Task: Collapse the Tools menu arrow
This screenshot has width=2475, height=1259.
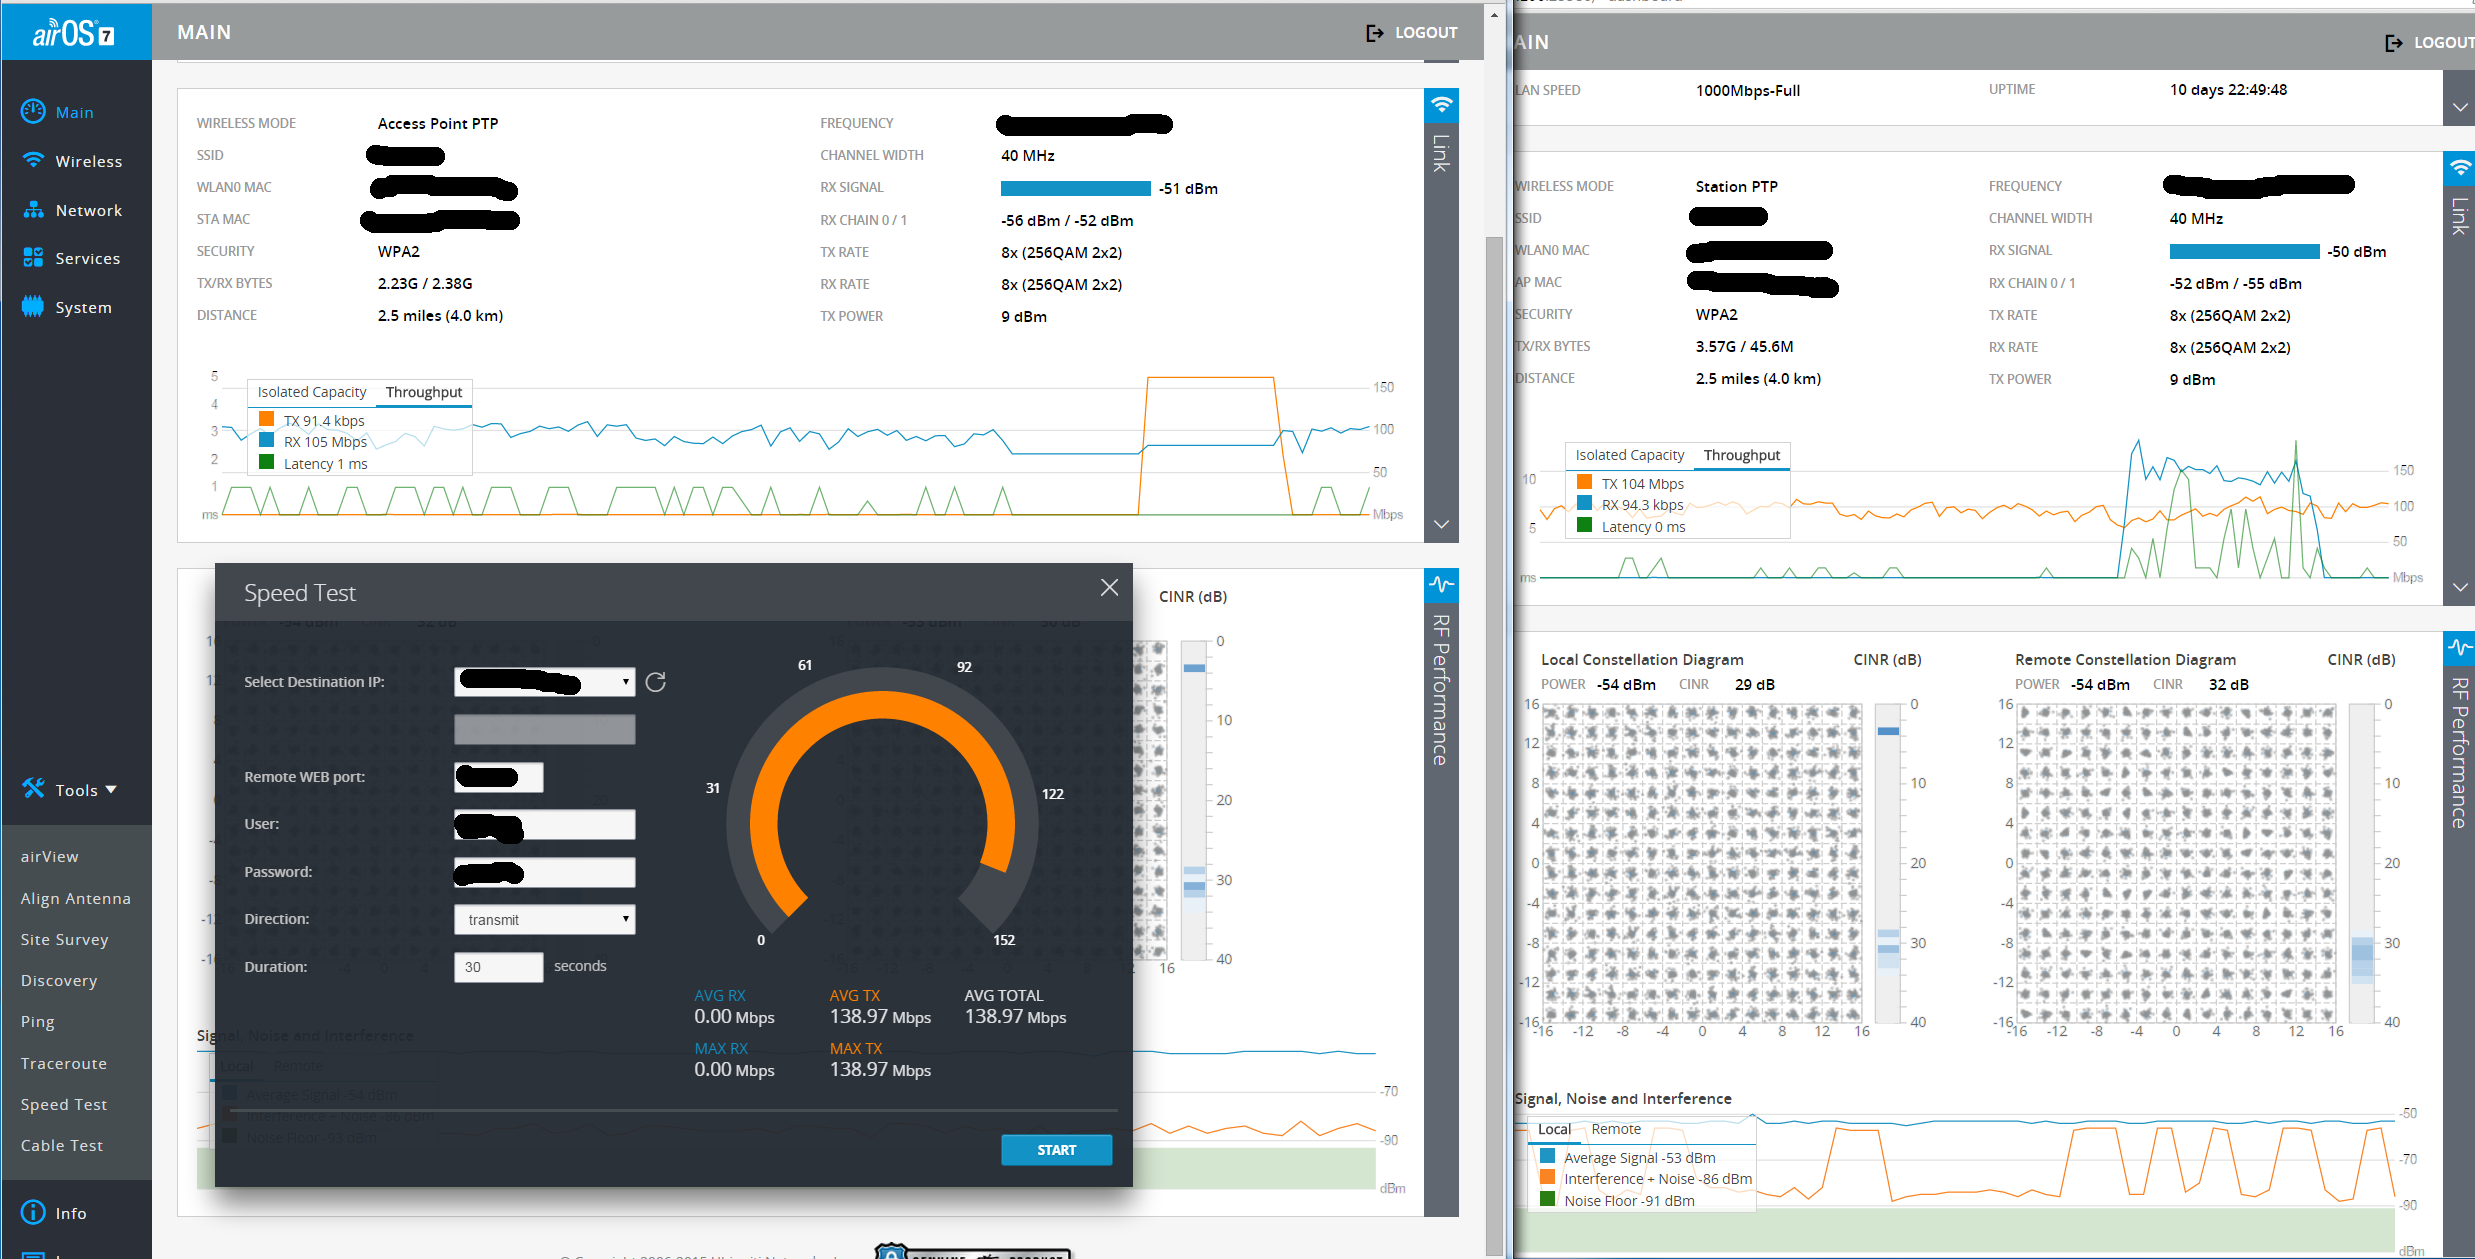Action: coord(111,790)
